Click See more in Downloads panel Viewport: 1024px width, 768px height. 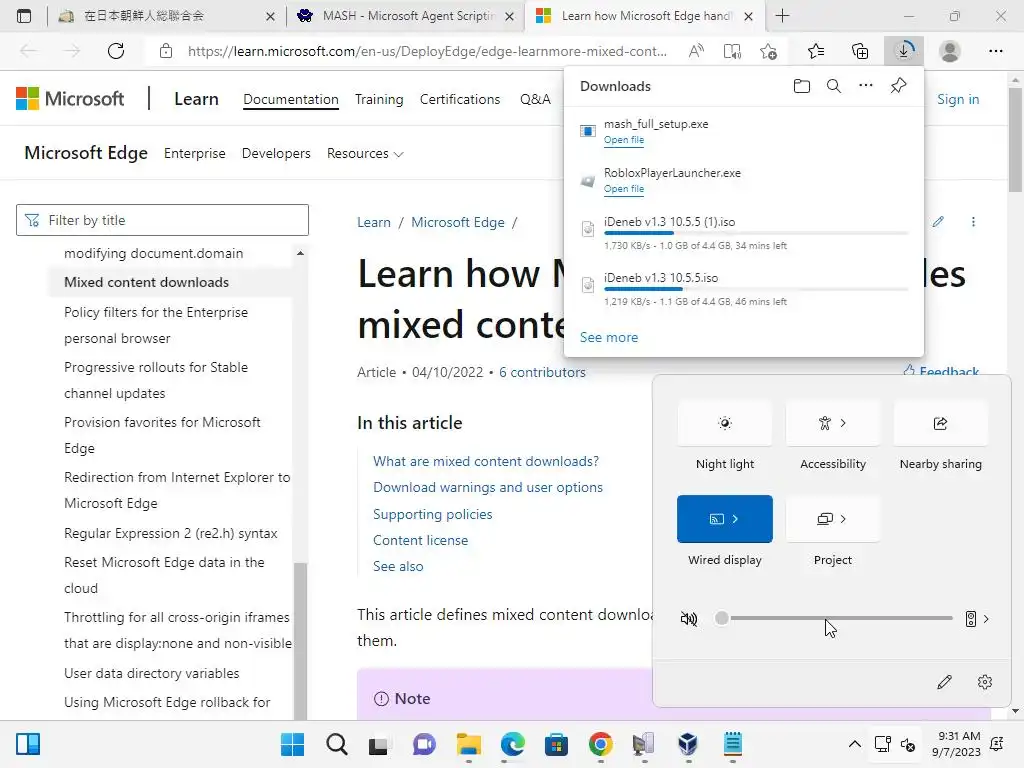point(609,337)
